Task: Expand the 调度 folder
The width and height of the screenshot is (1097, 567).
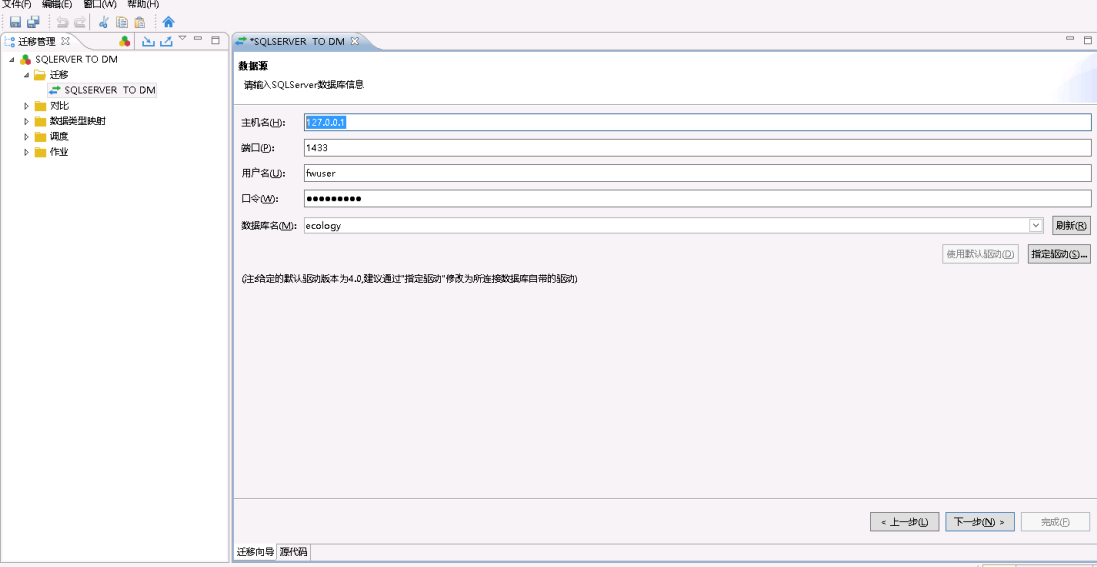Action: coord(27,136)
